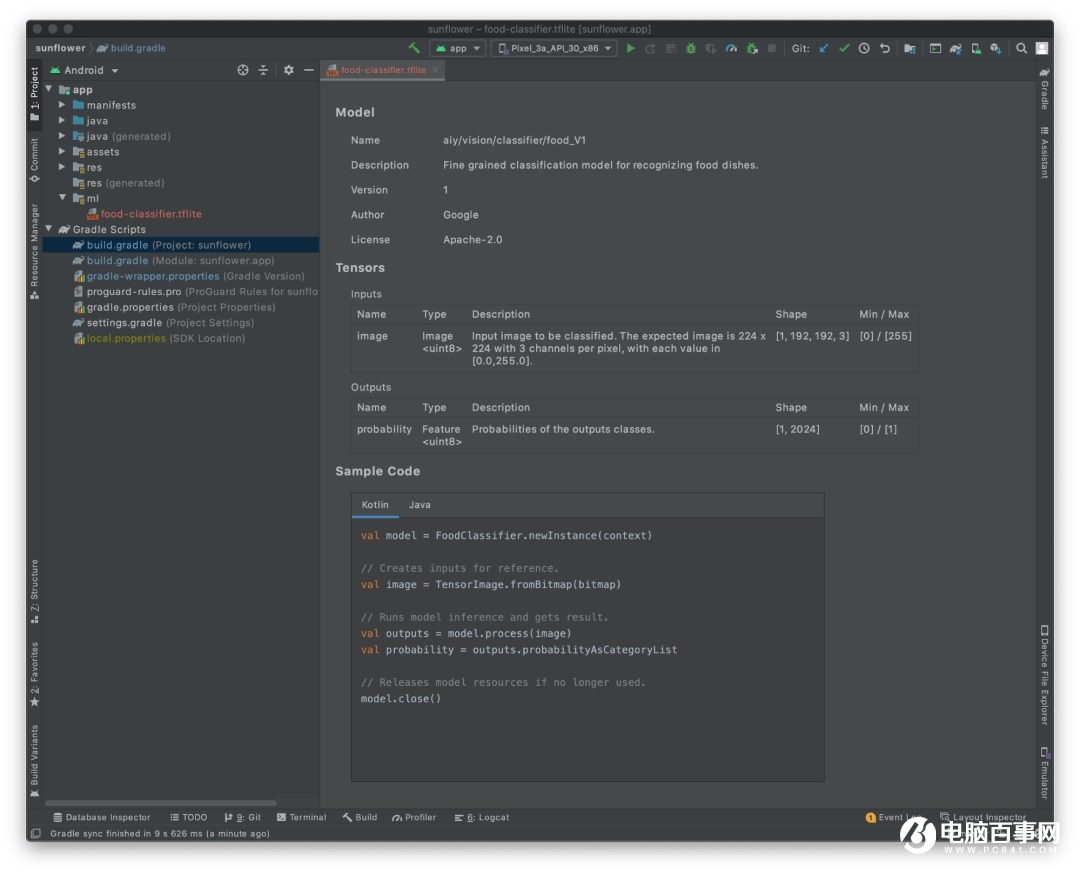Click Attach Debugger to Android Process icon
Image resolution: width=1080 pixels, height=874 pixels.
752,48
